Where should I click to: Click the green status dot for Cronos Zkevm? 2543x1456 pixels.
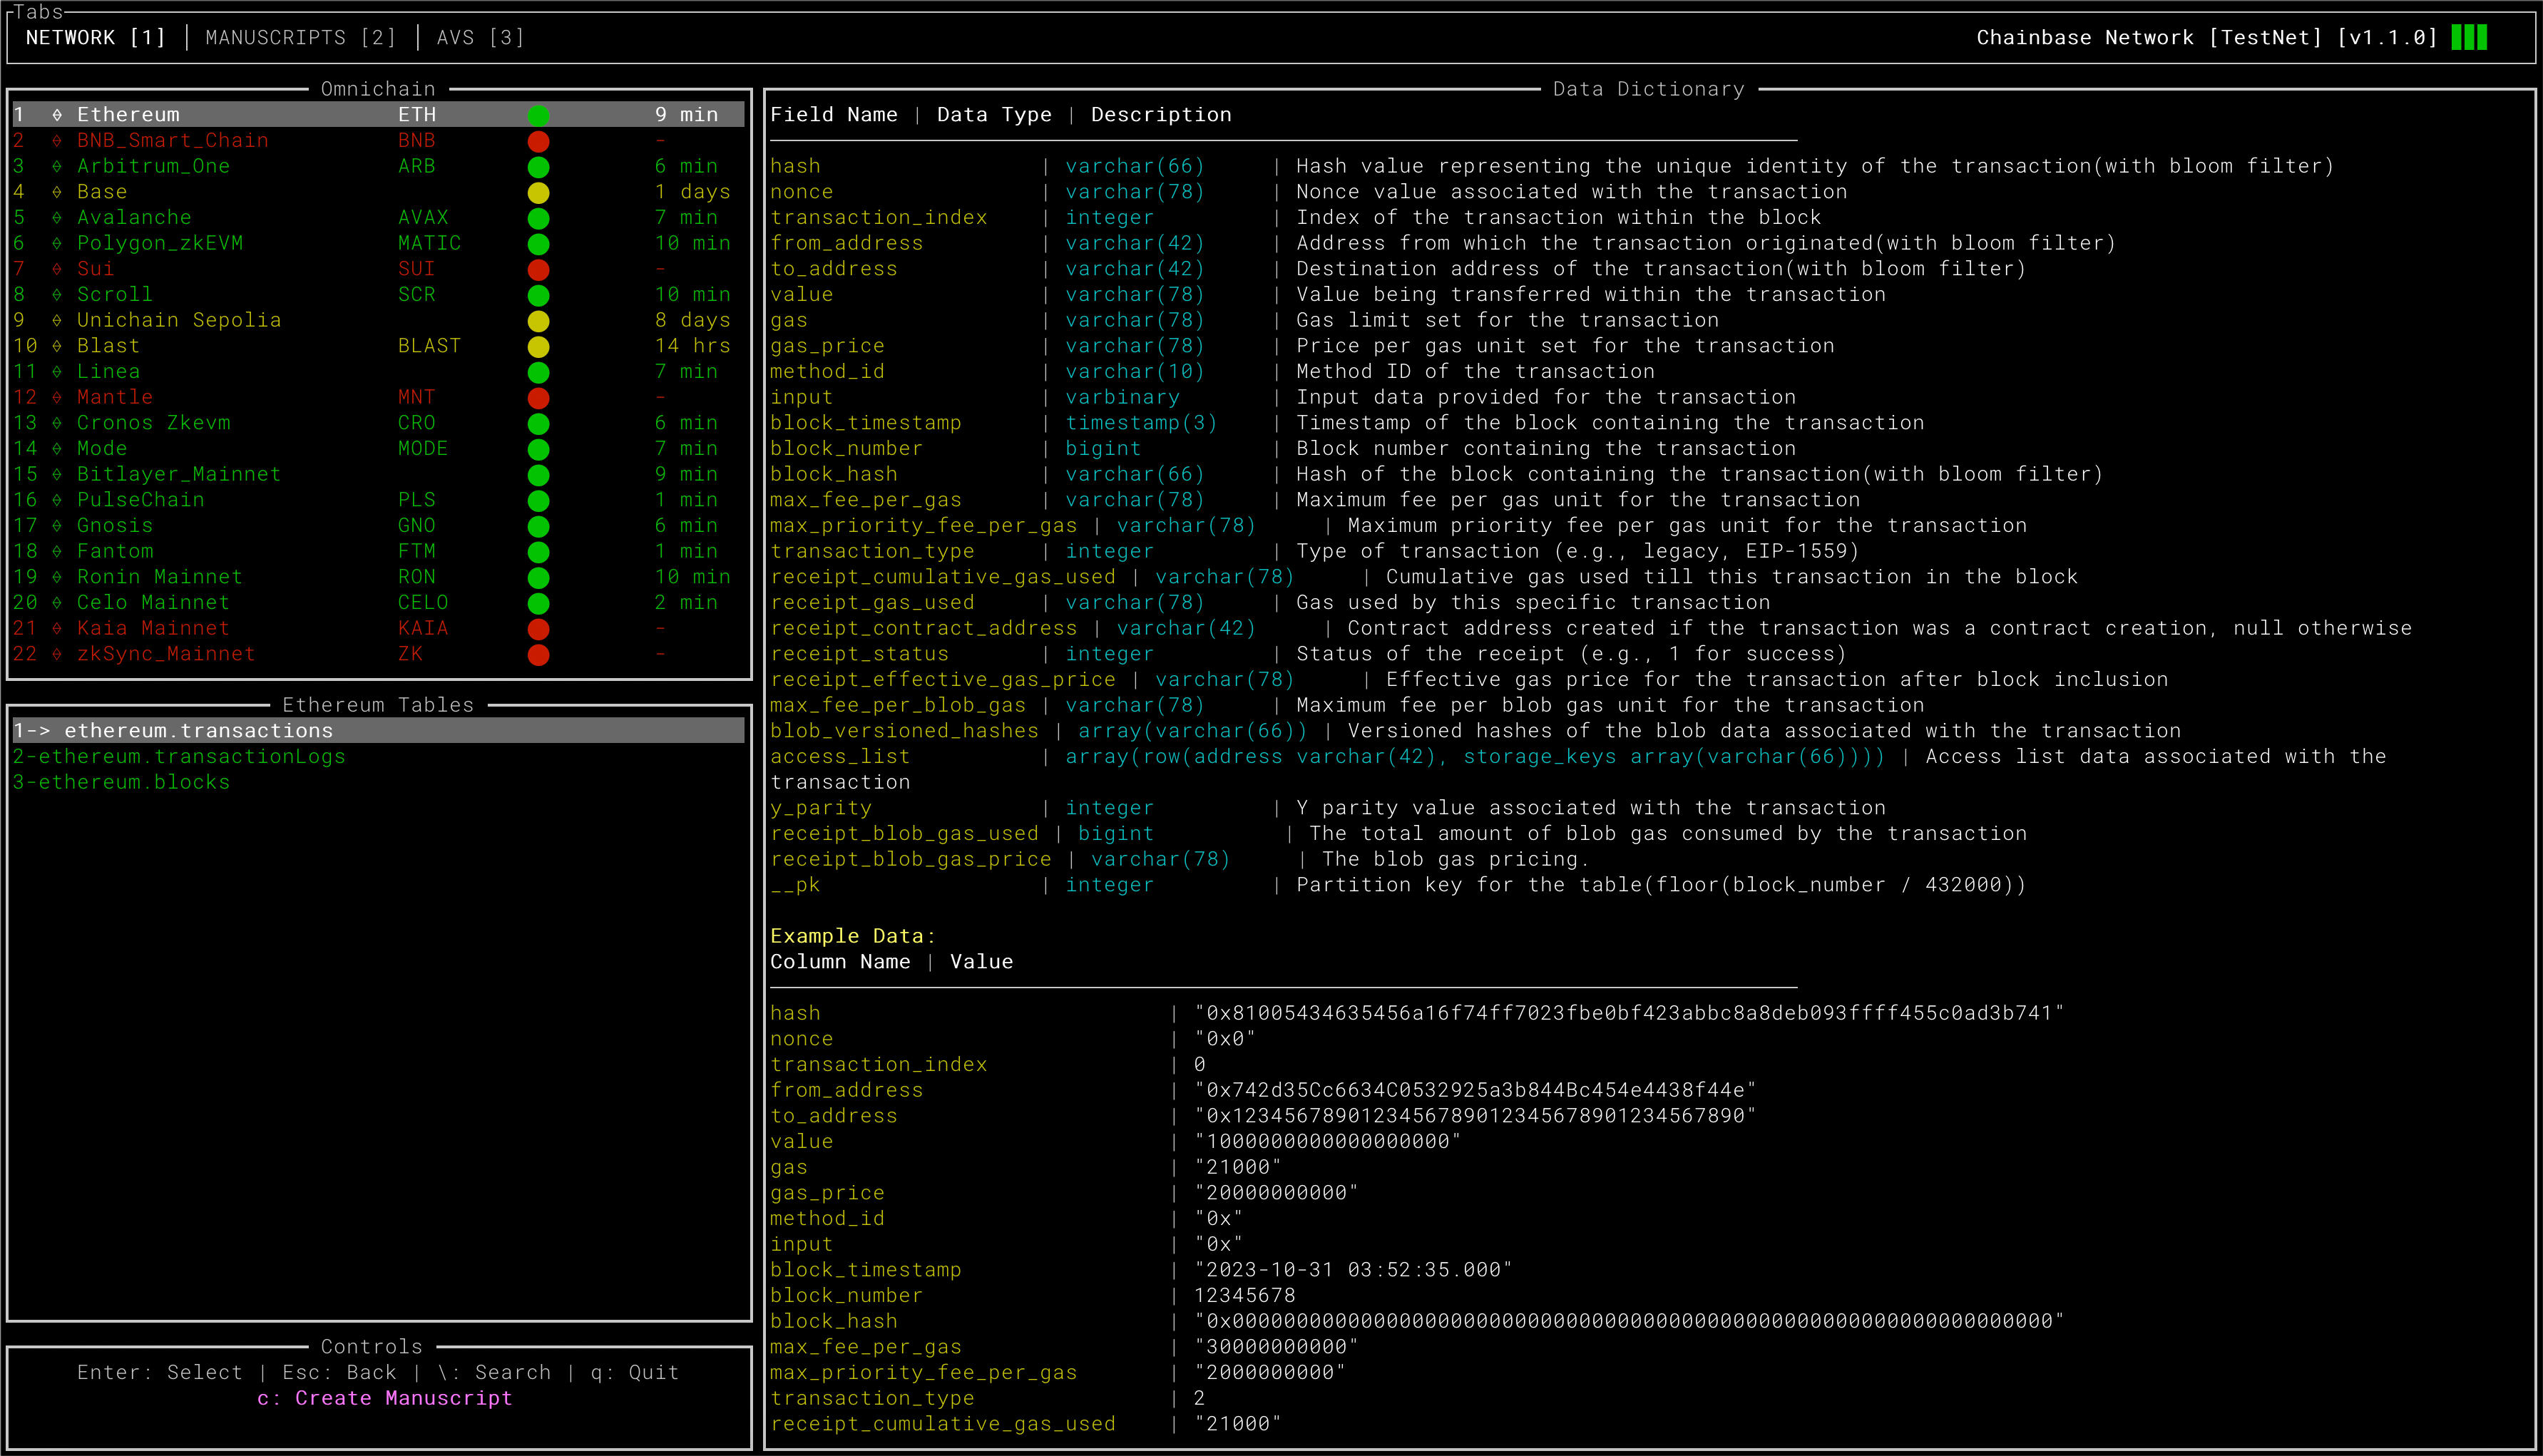point(538,423)
